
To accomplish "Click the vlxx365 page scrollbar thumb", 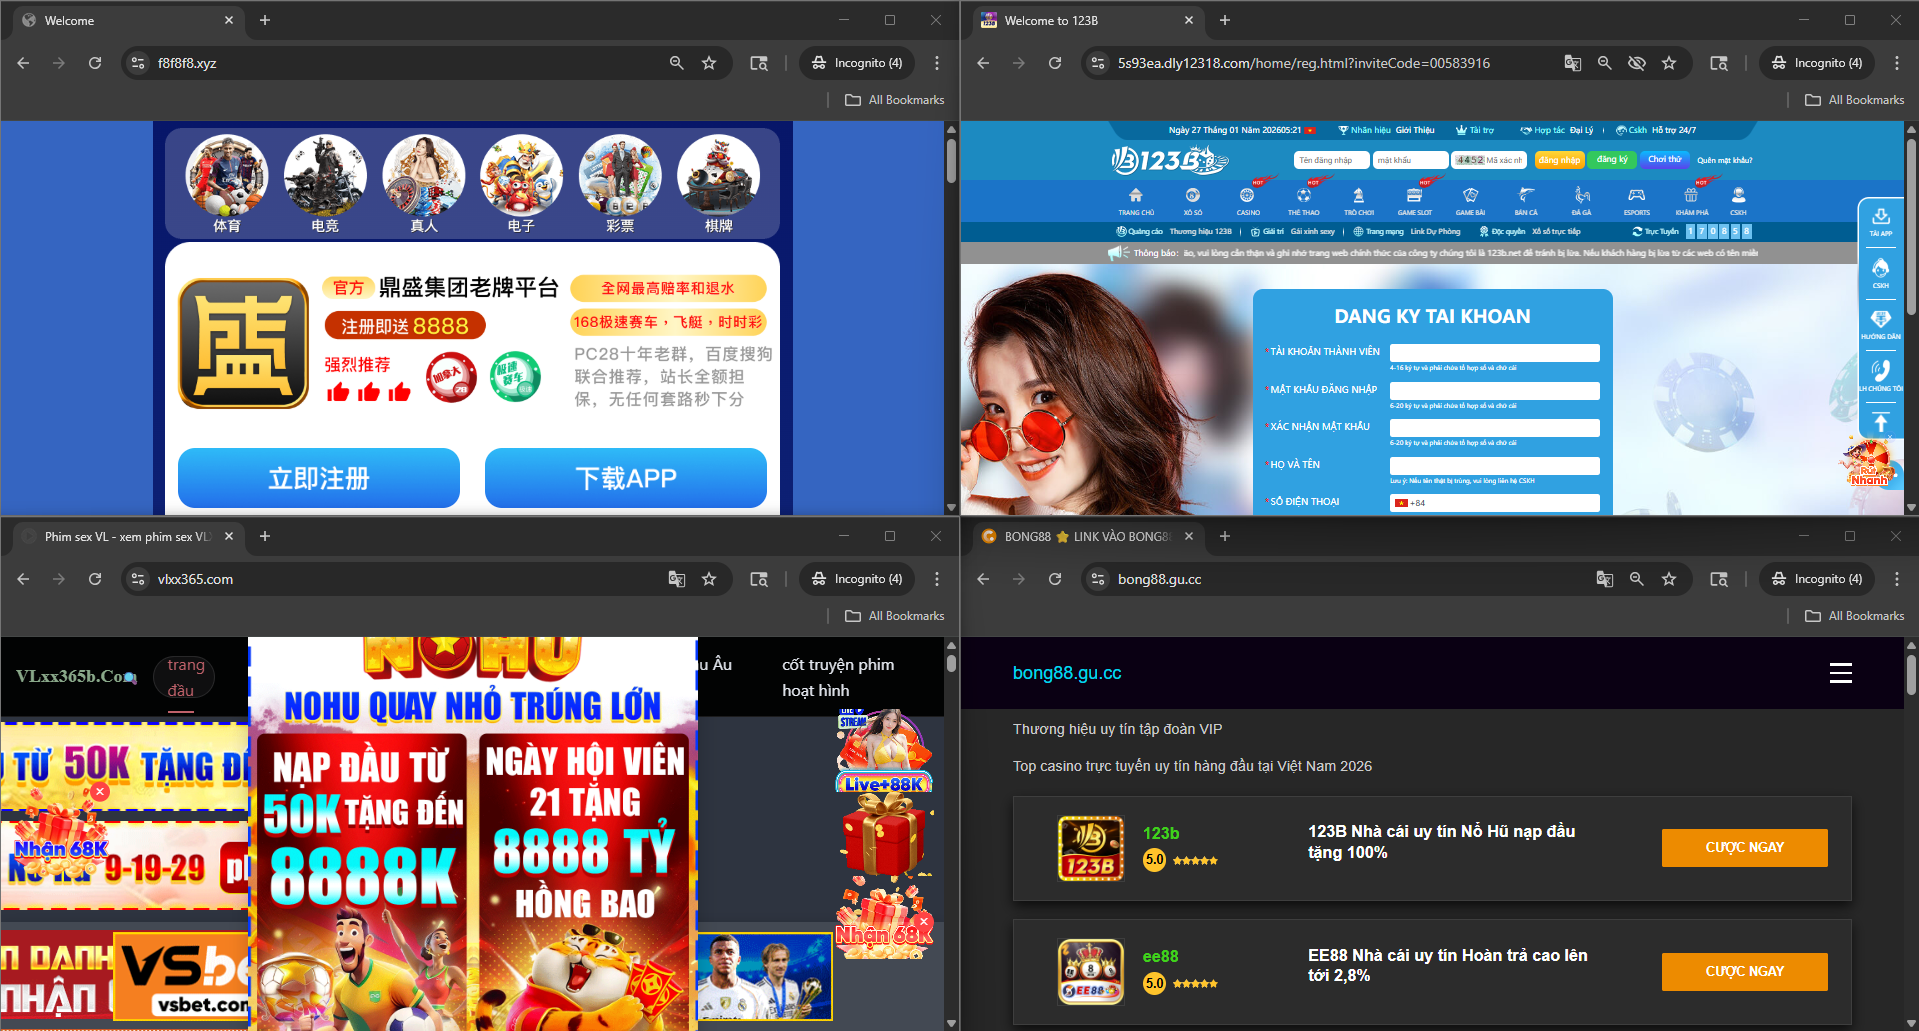I will pos(951,663).
